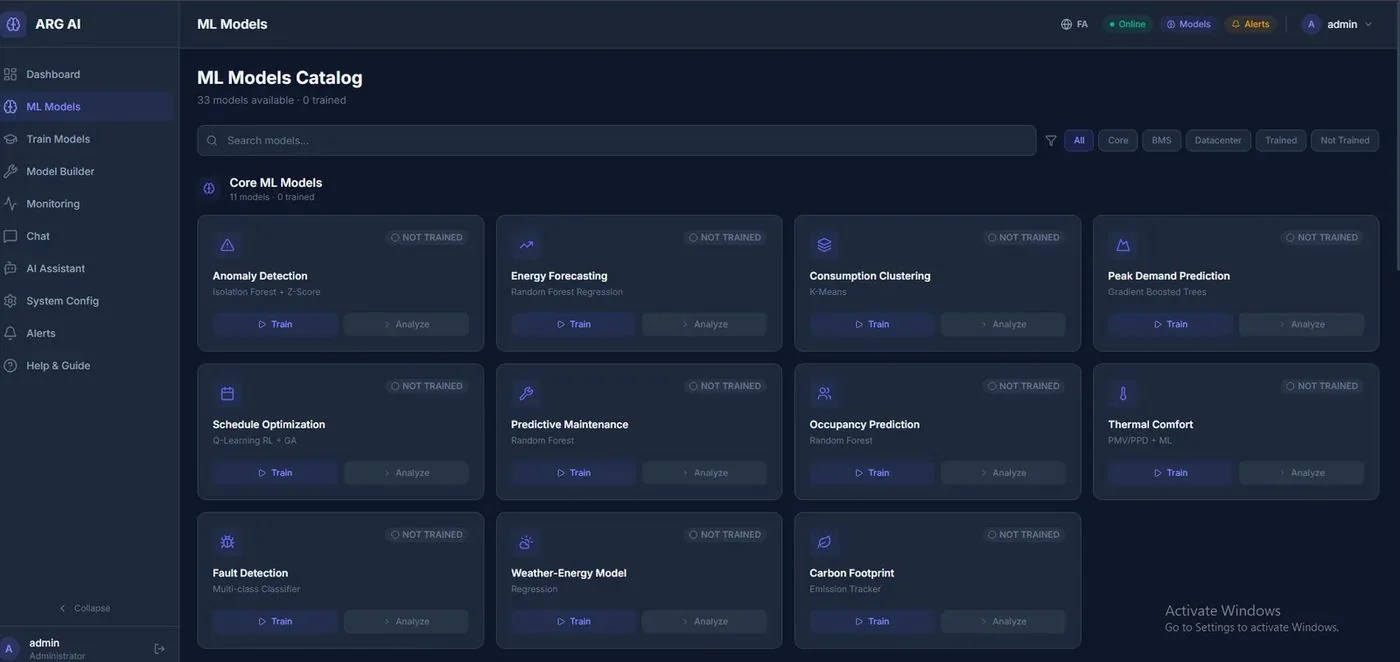This screenshot has width=1400, height=662.
Task: Click the Energy Forecasting trend icon
Action: click(x=526, y=245)
